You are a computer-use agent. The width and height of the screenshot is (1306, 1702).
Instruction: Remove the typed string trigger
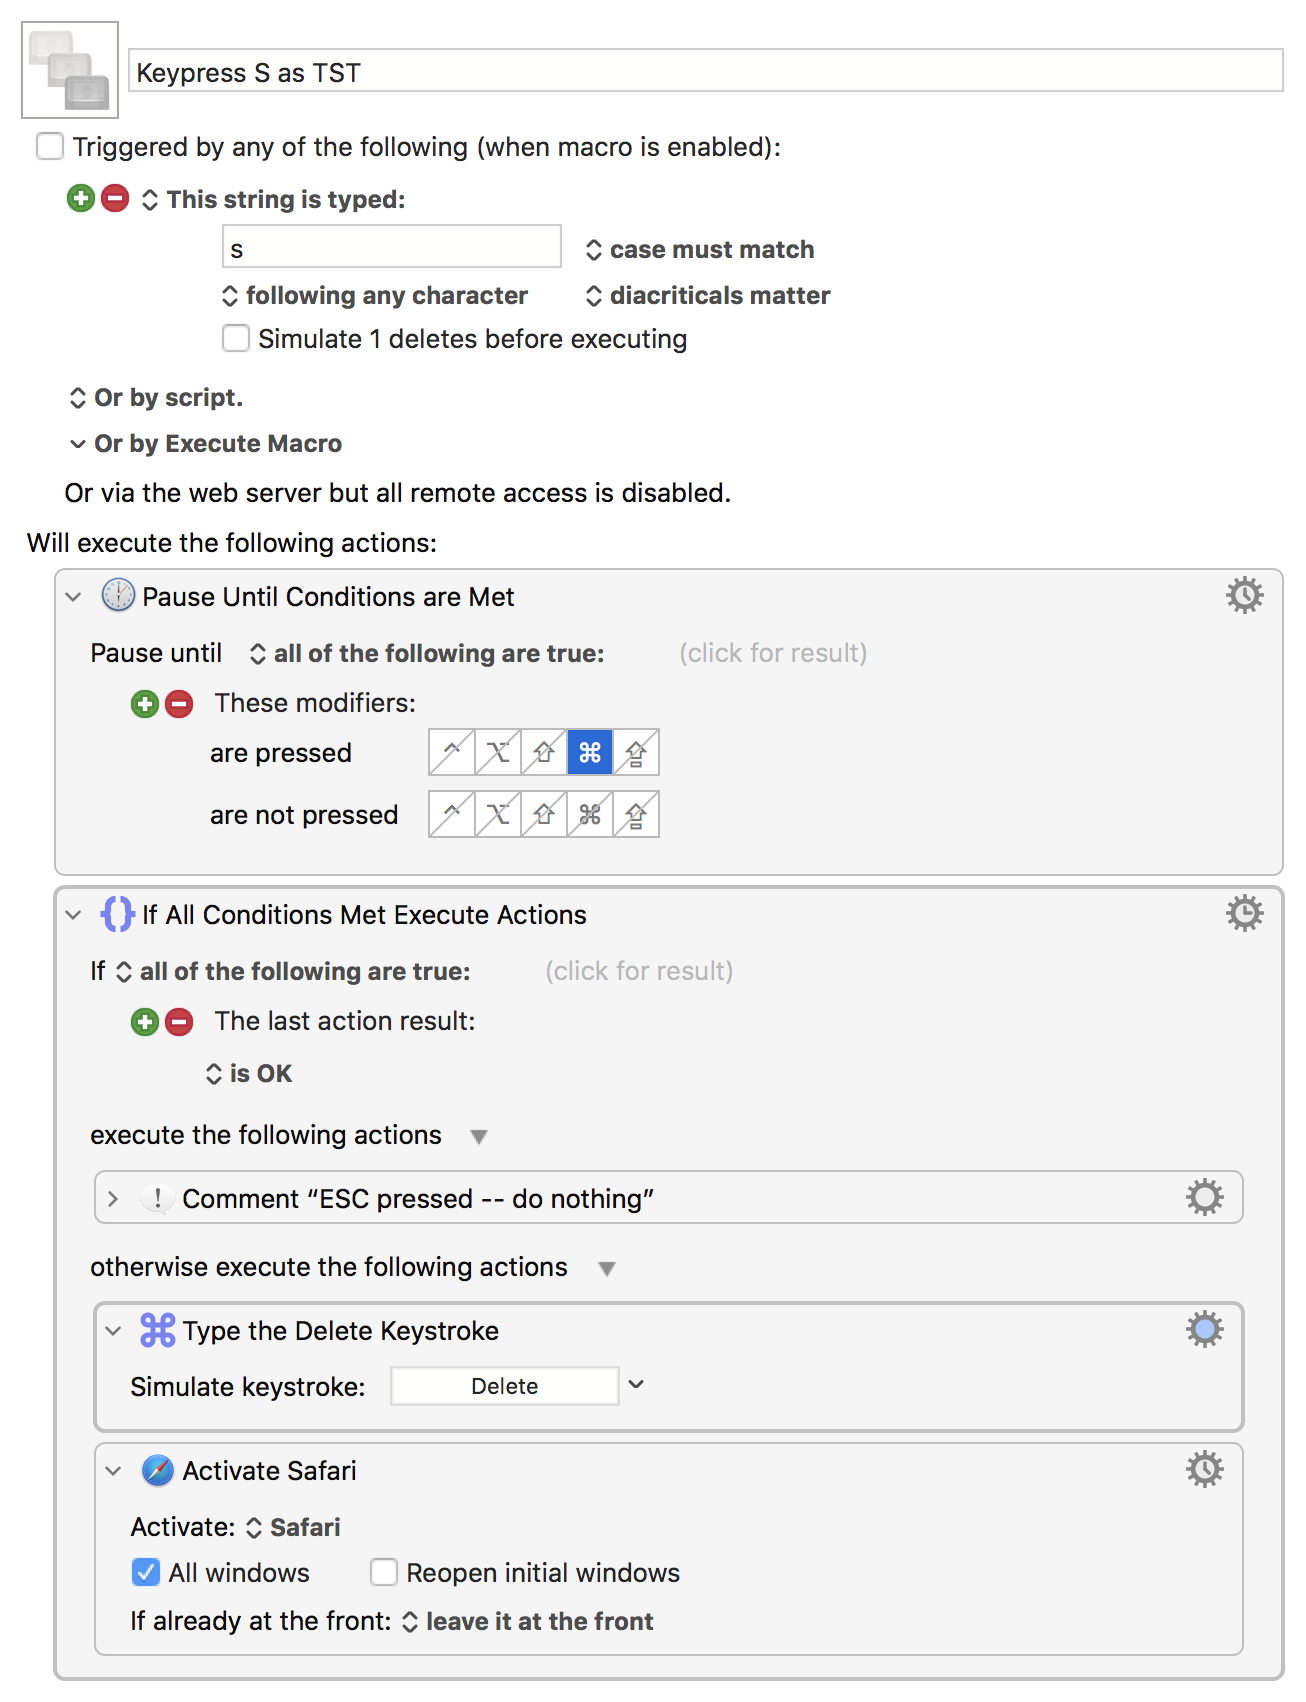115,198
